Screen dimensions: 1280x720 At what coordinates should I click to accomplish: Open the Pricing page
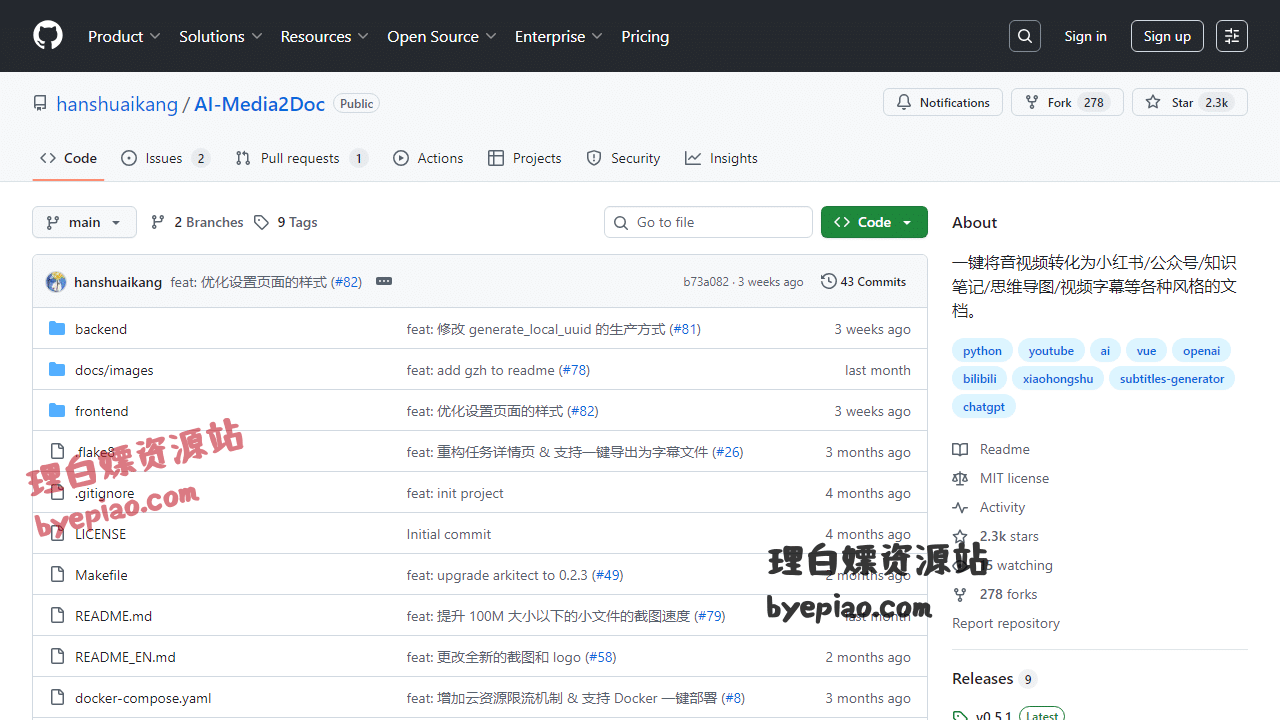[645, 36]
